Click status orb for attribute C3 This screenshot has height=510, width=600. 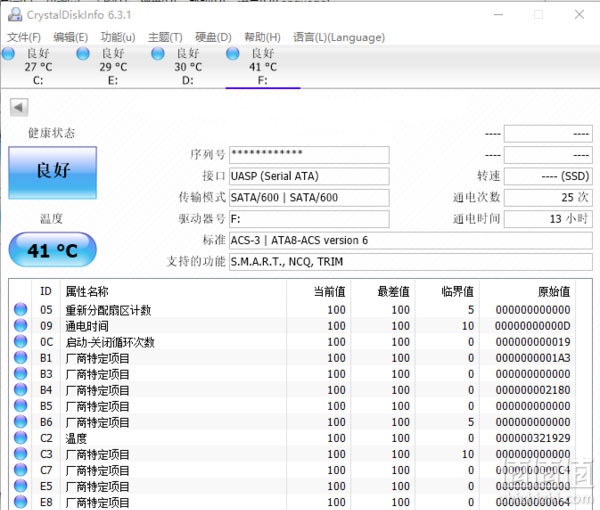coord(20,454)
